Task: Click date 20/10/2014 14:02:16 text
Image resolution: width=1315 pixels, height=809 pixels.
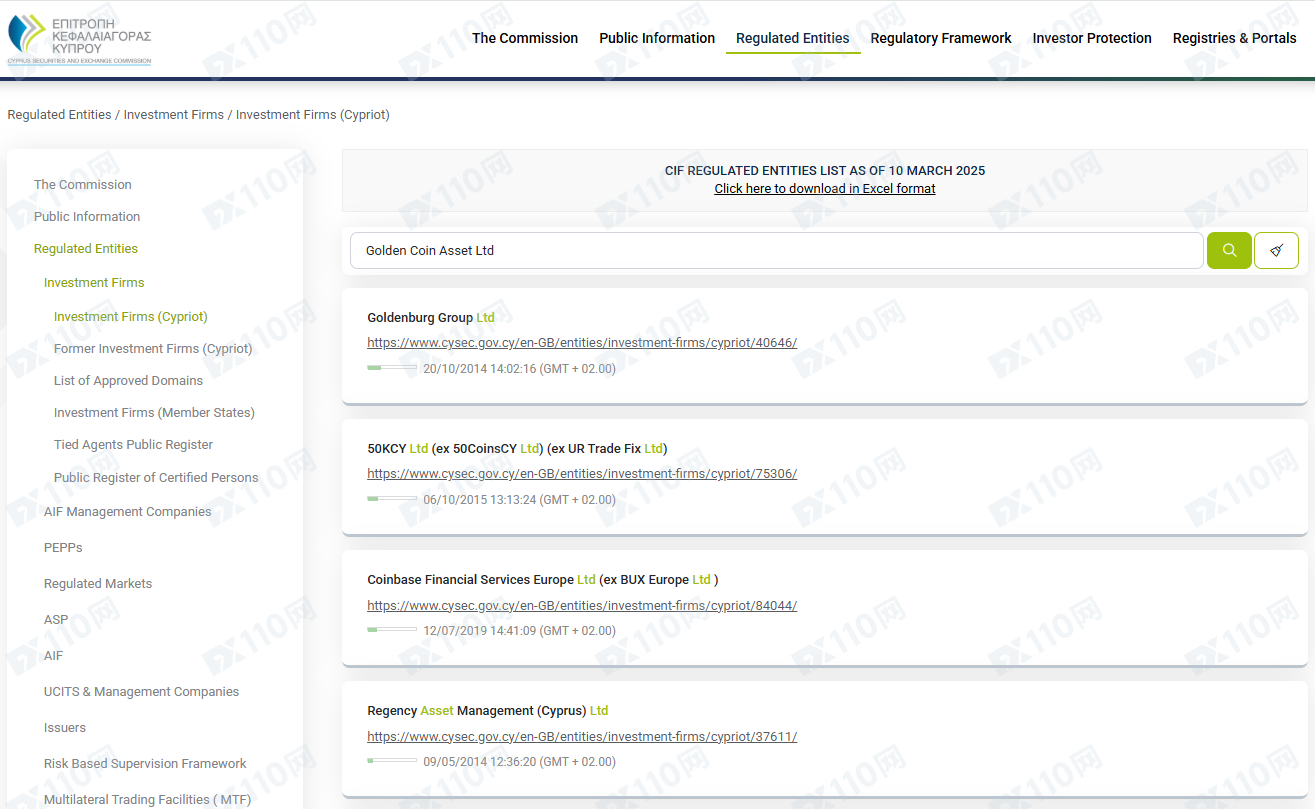Action: (519, 369)
